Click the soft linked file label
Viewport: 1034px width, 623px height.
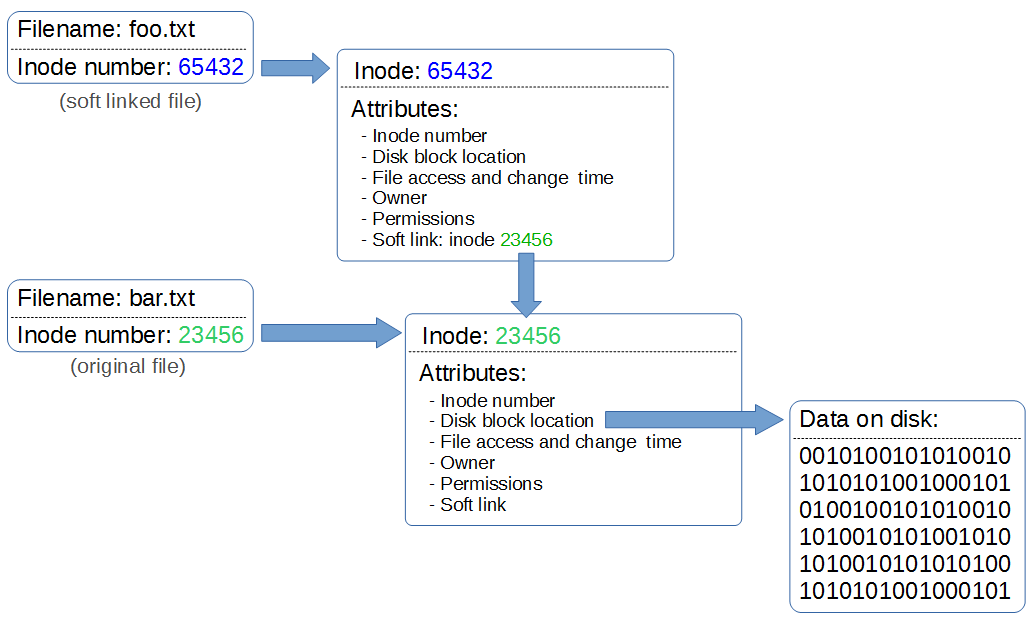coord(129,100)
